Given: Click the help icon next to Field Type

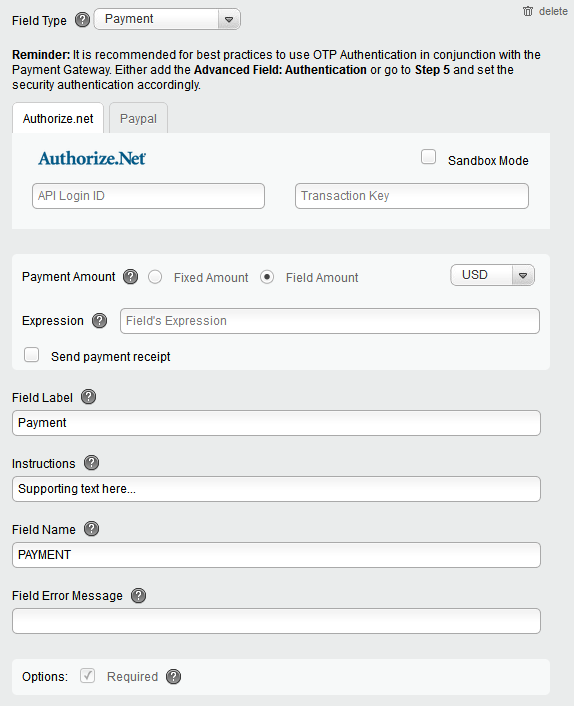Looking at the screenshot, I should [82, 20].
